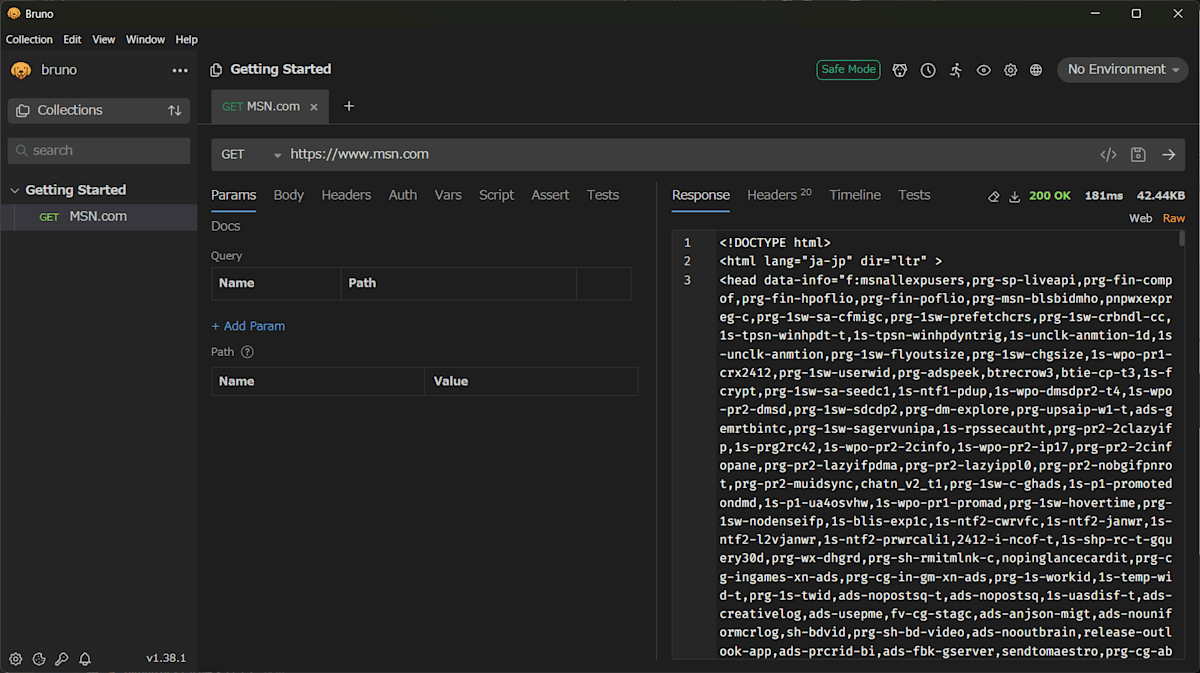
Task: Open response pane Tests tab
Action: point(914,195)
